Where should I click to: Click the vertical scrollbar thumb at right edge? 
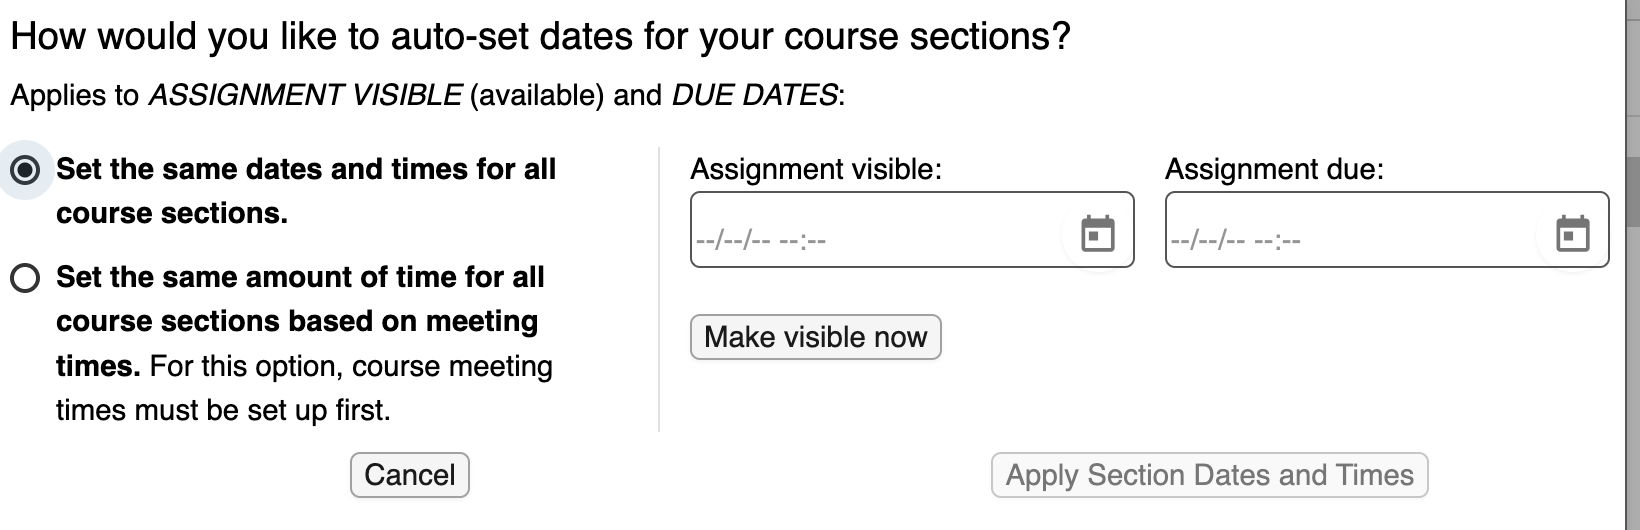click(1633, 192)
